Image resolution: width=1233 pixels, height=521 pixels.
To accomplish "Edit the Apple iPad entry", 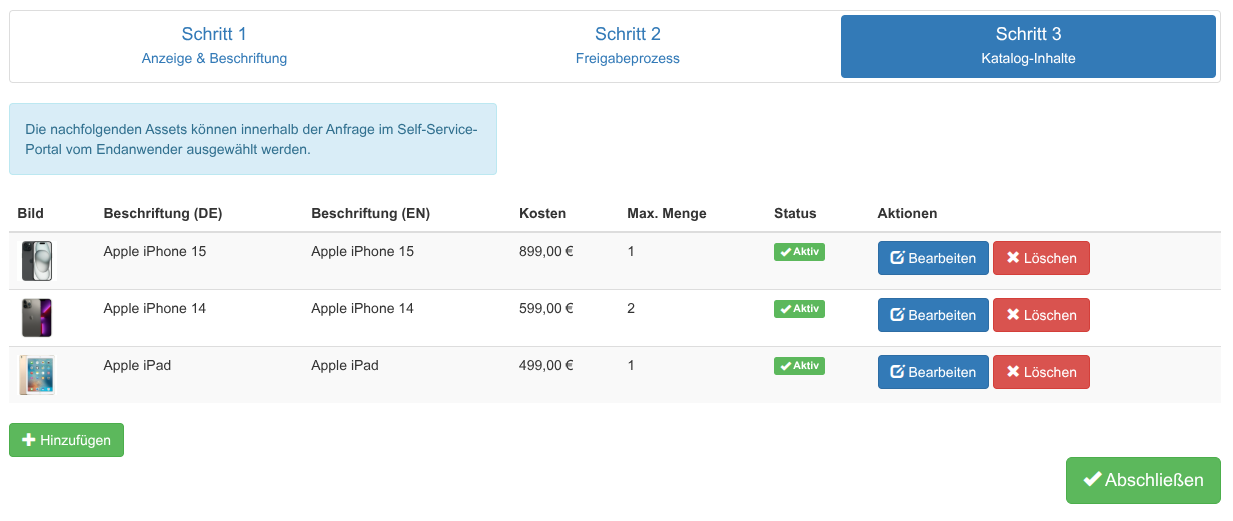I will [x=933, y=372].
